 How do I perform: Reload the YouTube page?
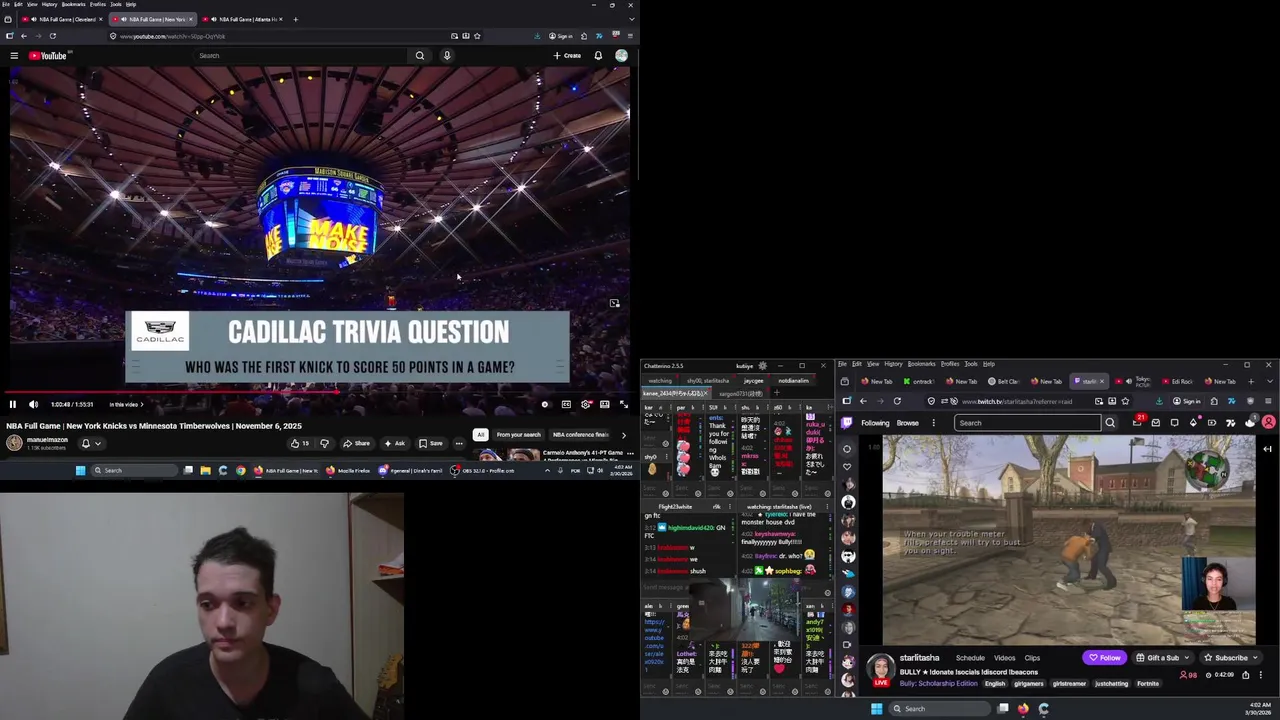point(53,36)
